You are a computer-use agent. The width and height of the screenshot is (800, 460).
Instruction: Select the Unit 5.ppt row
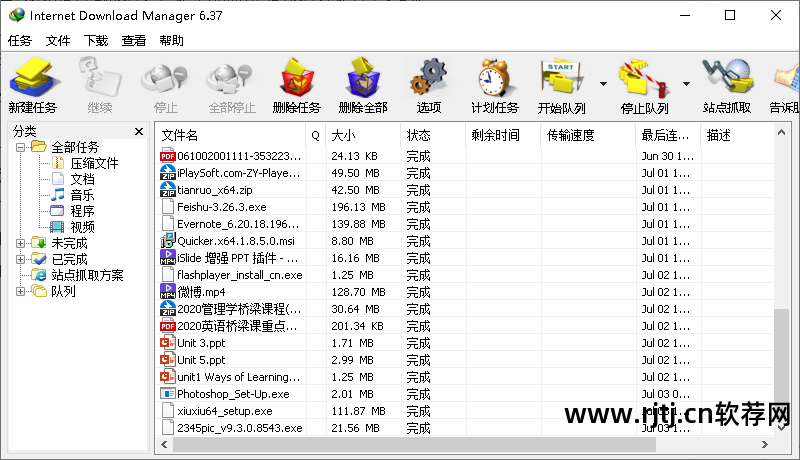(x=464, y=360)
